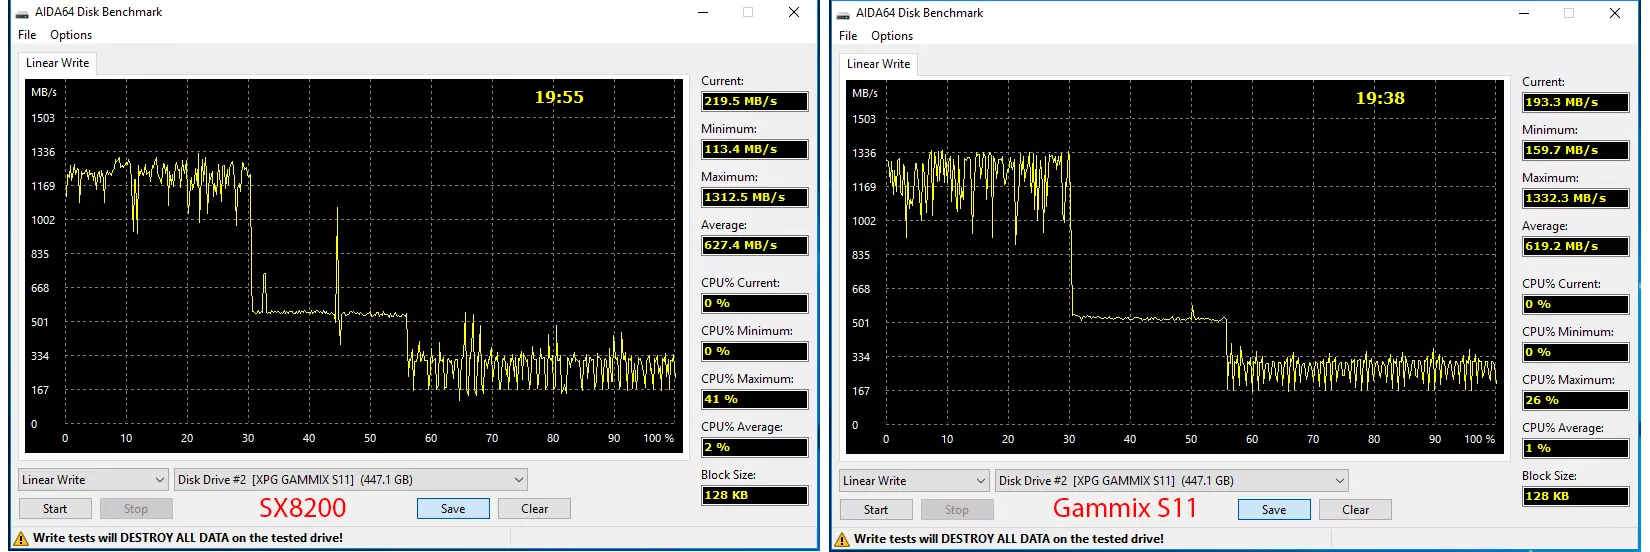Click the AIDA64 app icon in left title bar
The width and height of the screenshot is (1650, 552).
(x=22, y=13)
